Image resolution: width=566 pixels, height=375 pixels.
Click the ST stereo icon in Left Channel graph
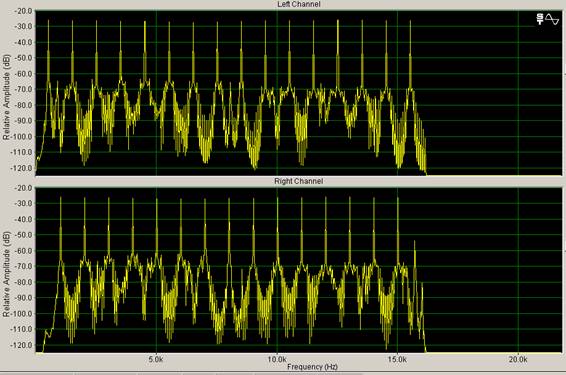(x=540, y=19)
